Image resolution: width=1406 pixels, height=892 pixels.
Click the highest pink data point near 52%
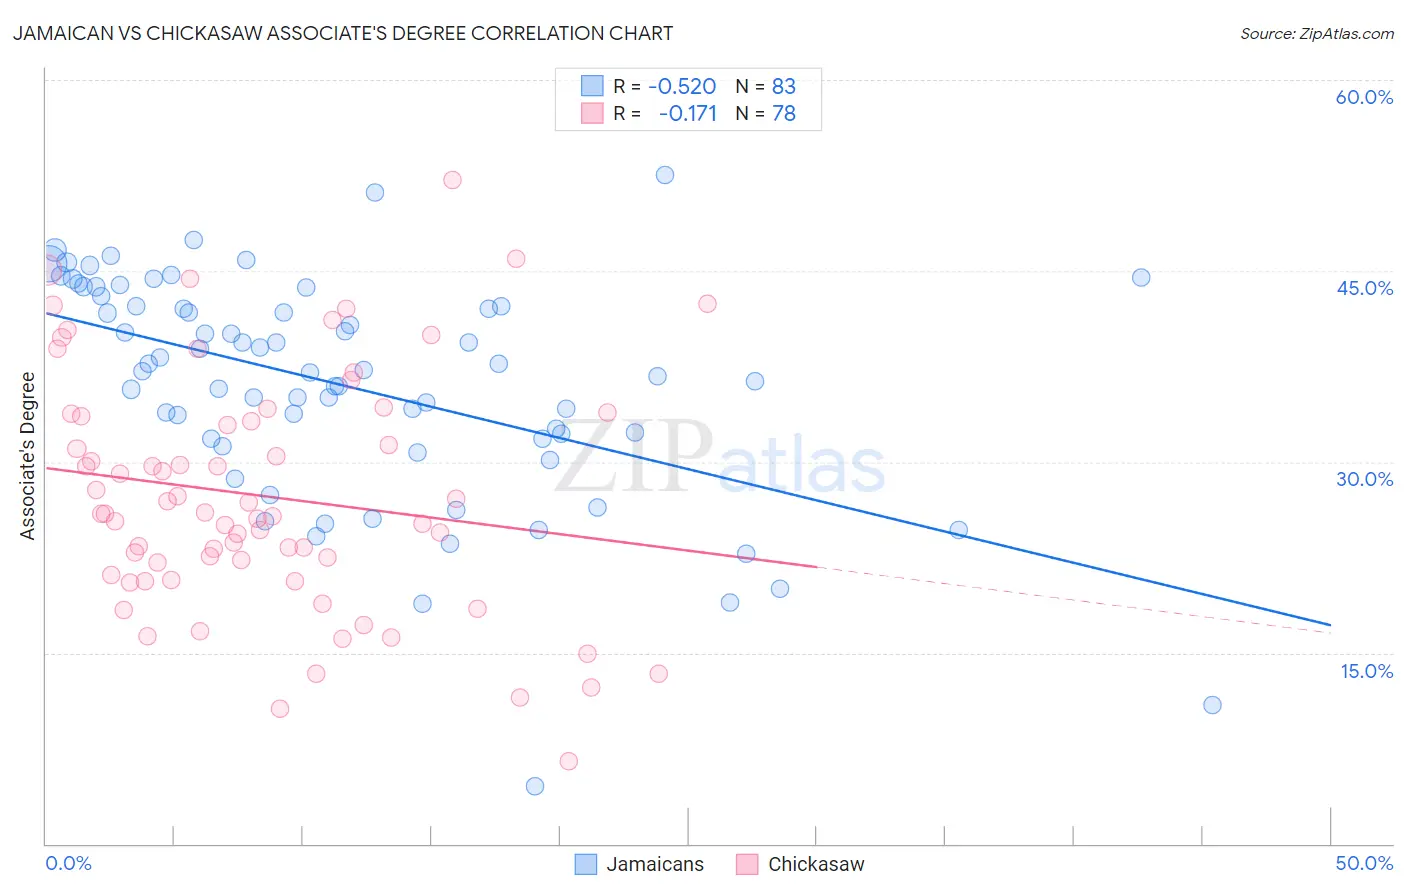coord(452,180)
